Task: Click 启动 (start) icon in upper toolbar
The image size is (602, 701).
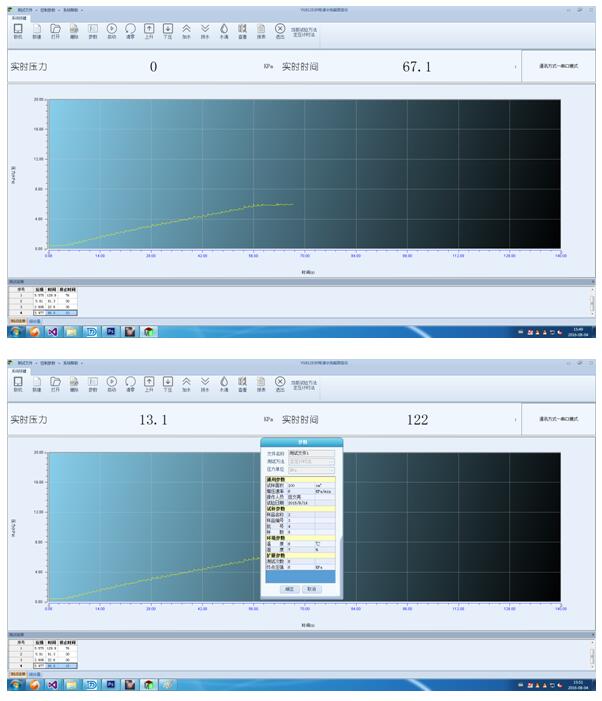Action: 111,31
